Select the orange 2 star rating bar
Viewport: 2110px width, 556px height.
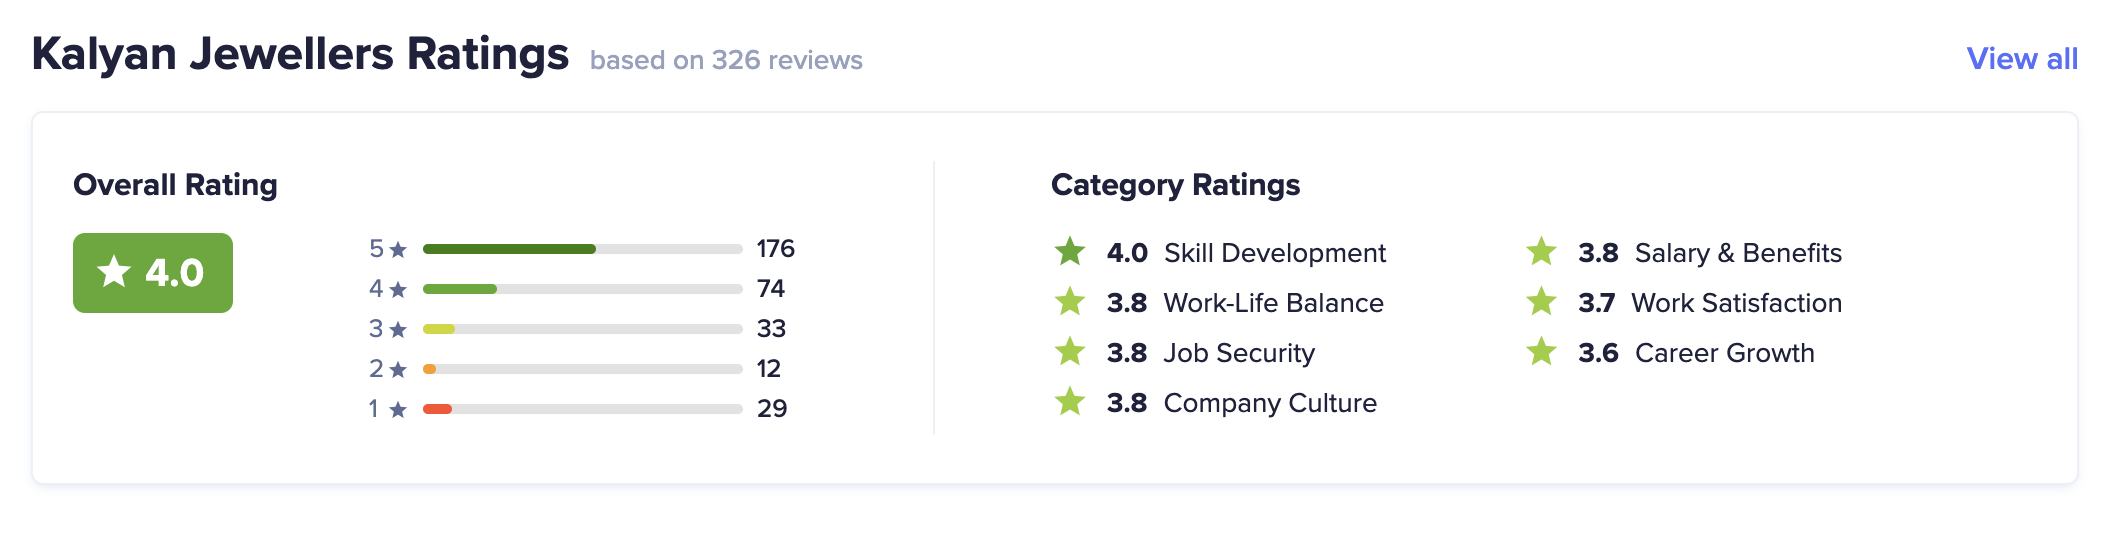[582, 369]
